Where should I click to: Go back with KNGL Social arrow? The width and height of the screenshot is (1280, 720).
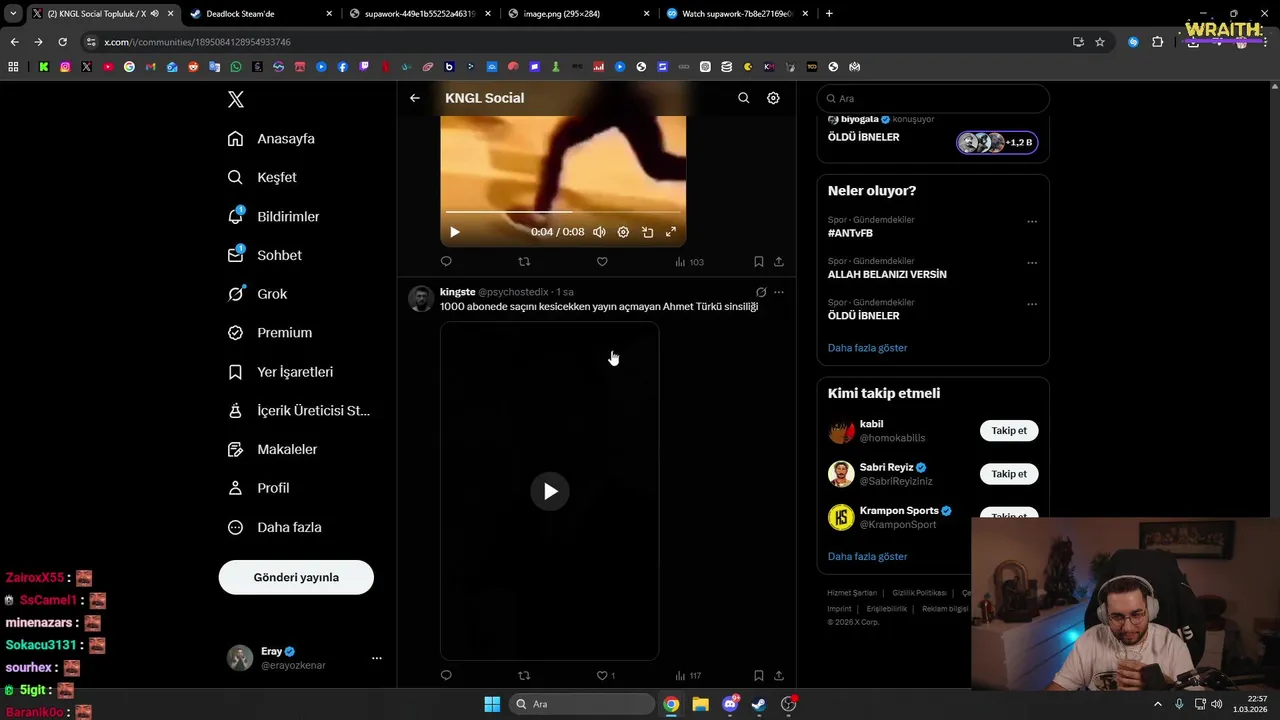(415, 98)
